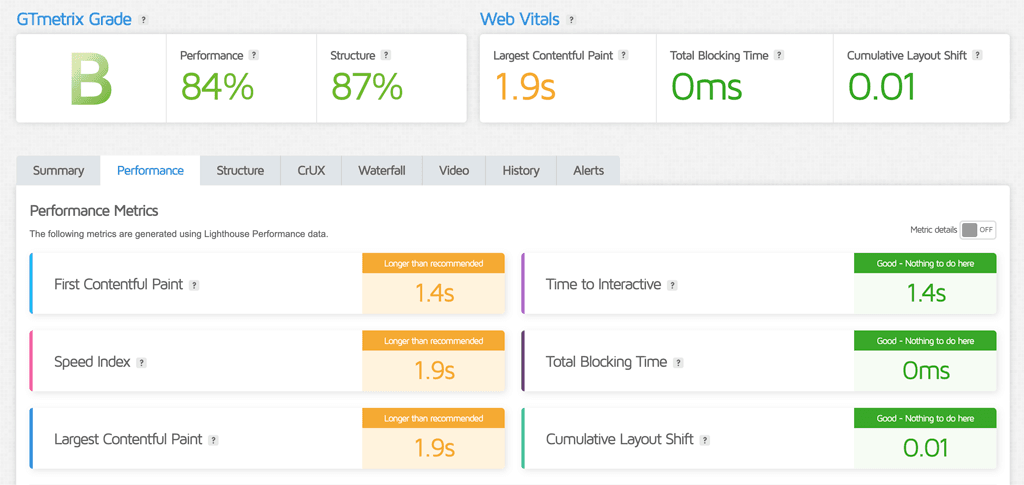Open help for First Contentful Paint metric
Image resolution: width=1024 pixels, height=485 pixels.
click(x=194, y=285)
